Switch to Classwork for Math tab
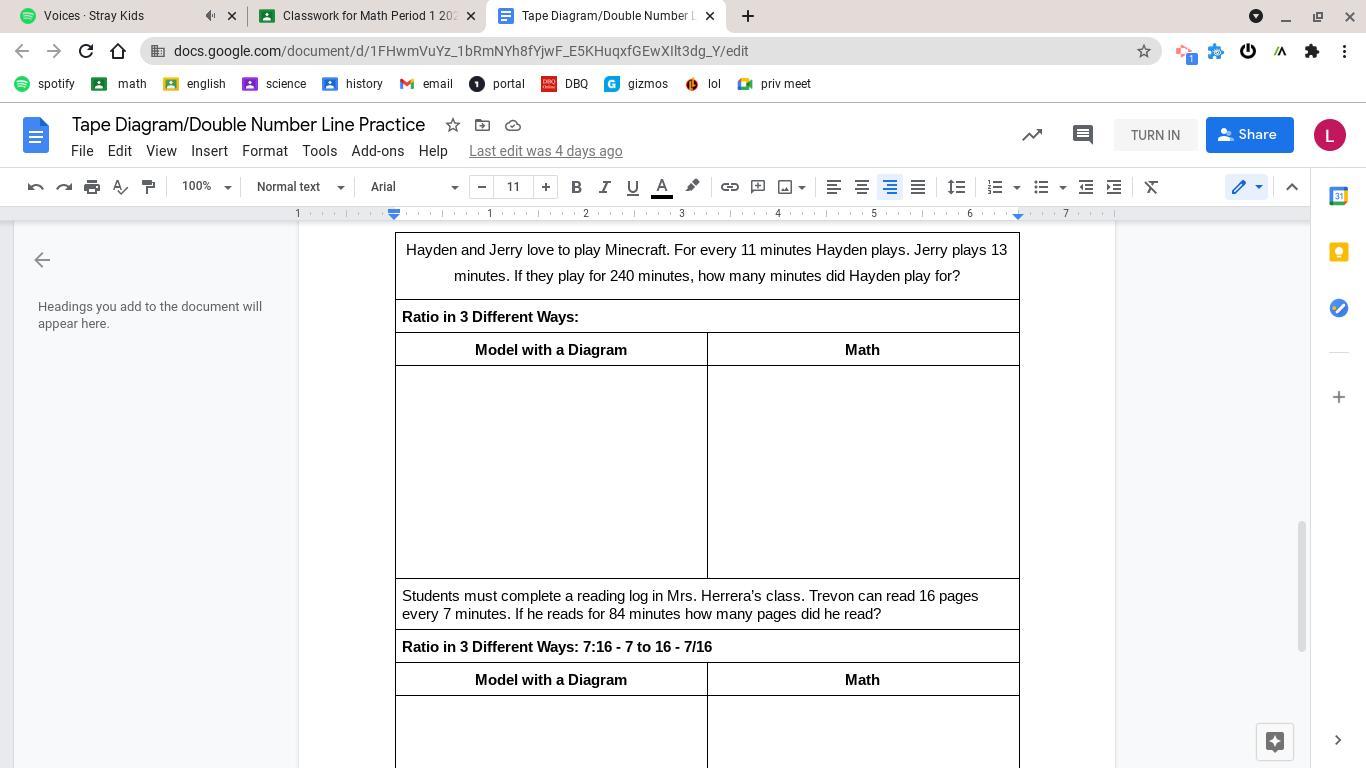Image resolution: width=1366 pixels, height=768 pixels. (368, 16)
